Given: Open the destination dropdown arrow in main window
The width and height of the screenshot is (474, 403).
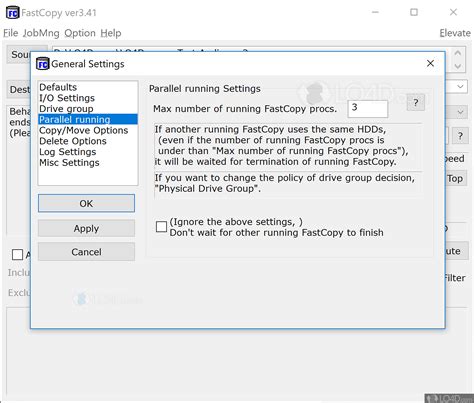Looking at the screenshot, I should pos(460,87).
